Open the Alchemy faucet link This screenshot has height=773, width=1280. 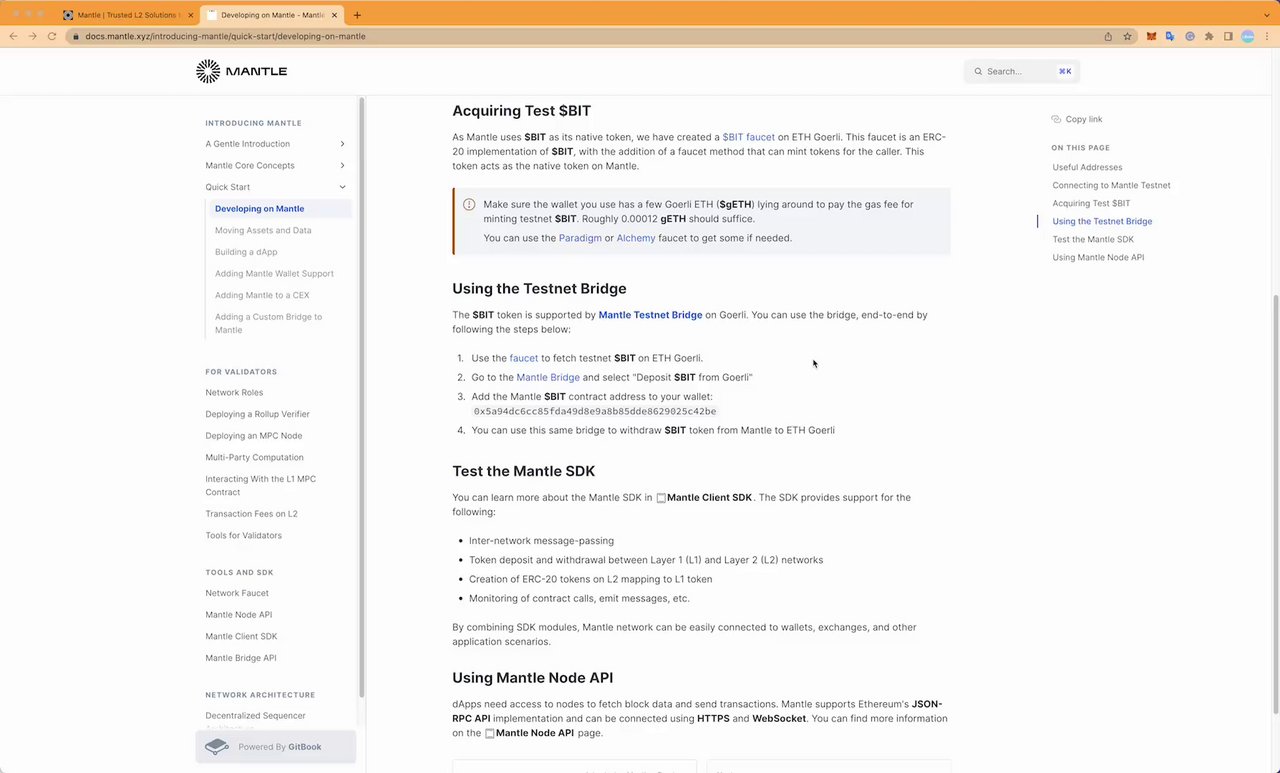point(636,238)
